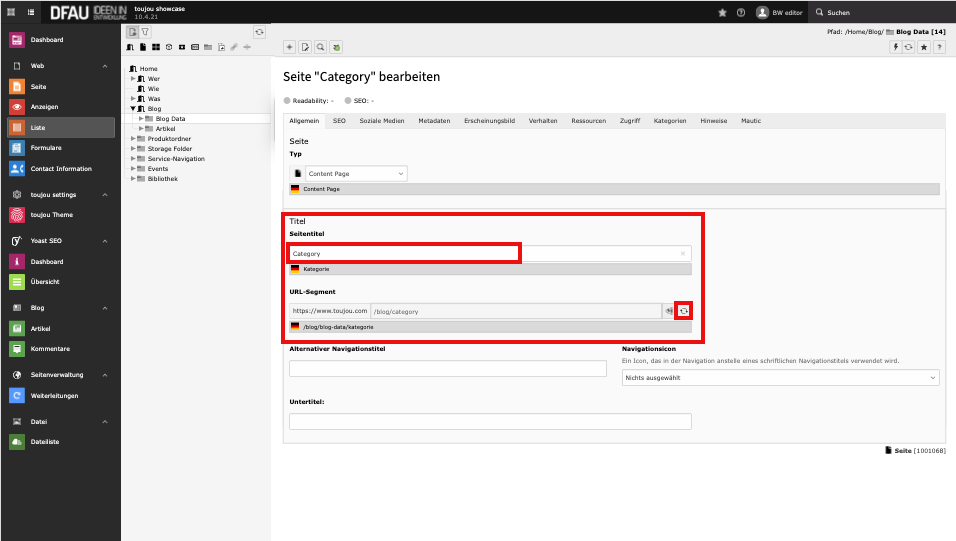
Task: Click the page tree filter icon
Action: point(145,32)
